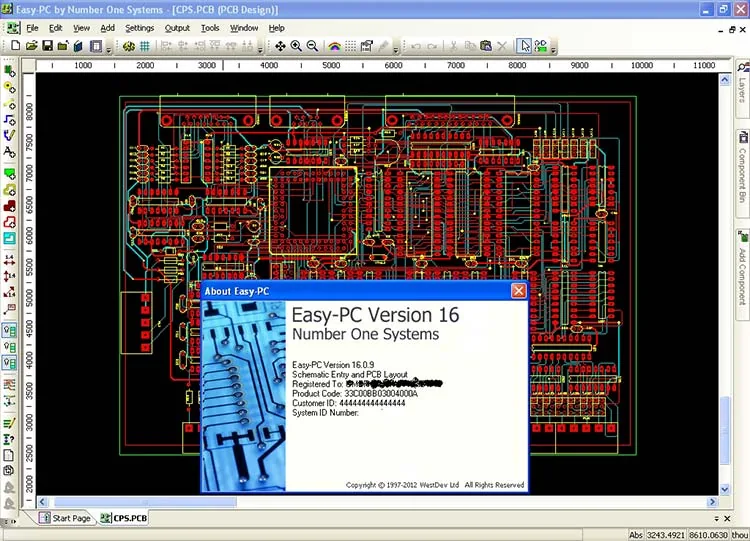The height and width of the screenshot is (541, 750).
Task: Click the Save floppy disk icon
Action: (x=47, y=46)
